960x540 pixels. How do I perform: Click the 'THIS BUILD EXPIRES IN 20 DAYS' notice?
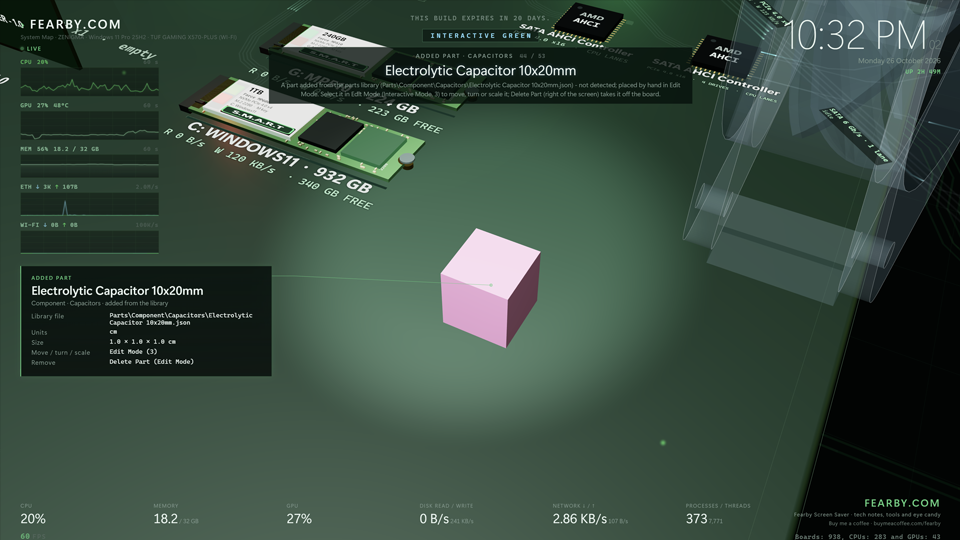click(x=480, y=18)
